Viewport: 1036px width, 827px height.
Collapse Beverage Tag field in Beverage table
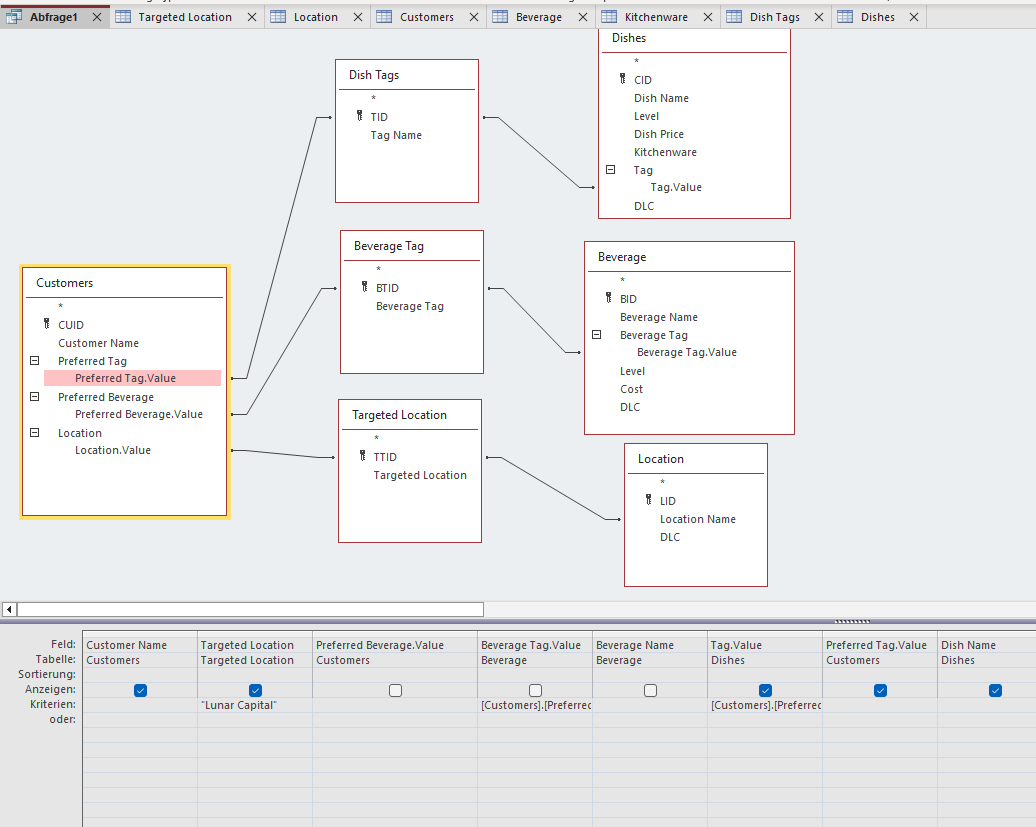pyautogui.click(x=597, y=335)
